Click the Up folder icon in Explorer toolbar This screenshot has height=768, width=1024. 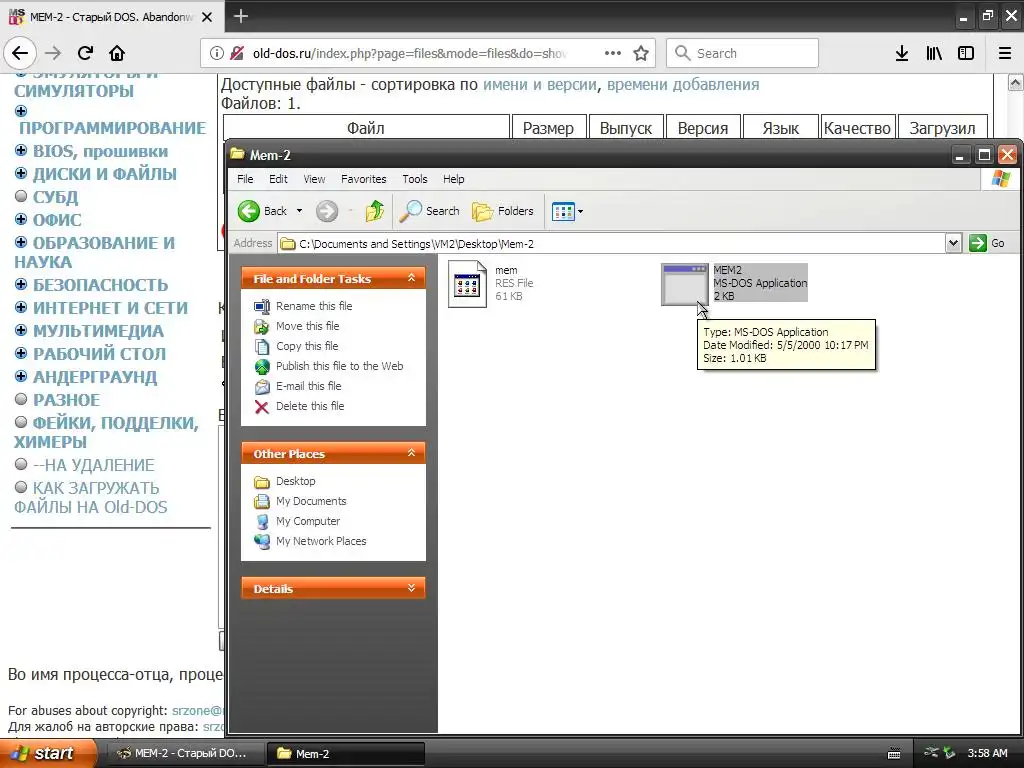tap(374, 211)
